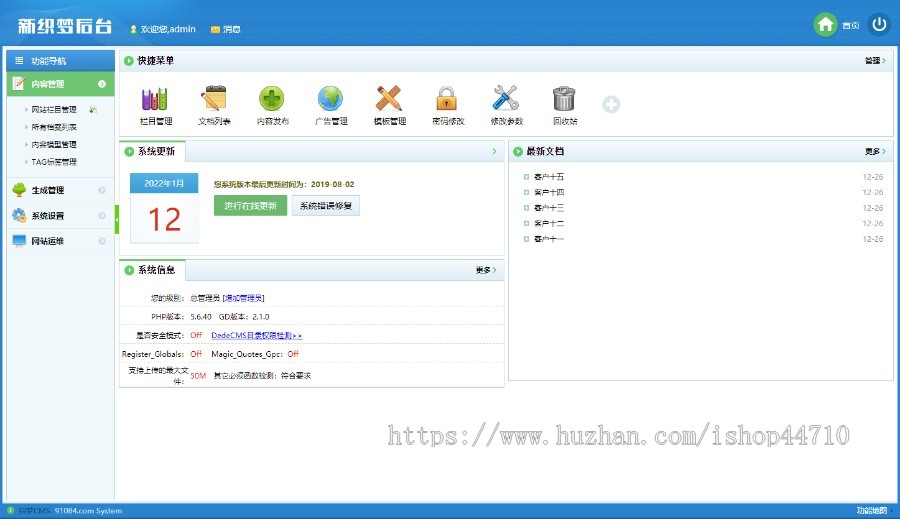Open document 客户十四
This screenshot has height=519, width=900.
(549, 192)
